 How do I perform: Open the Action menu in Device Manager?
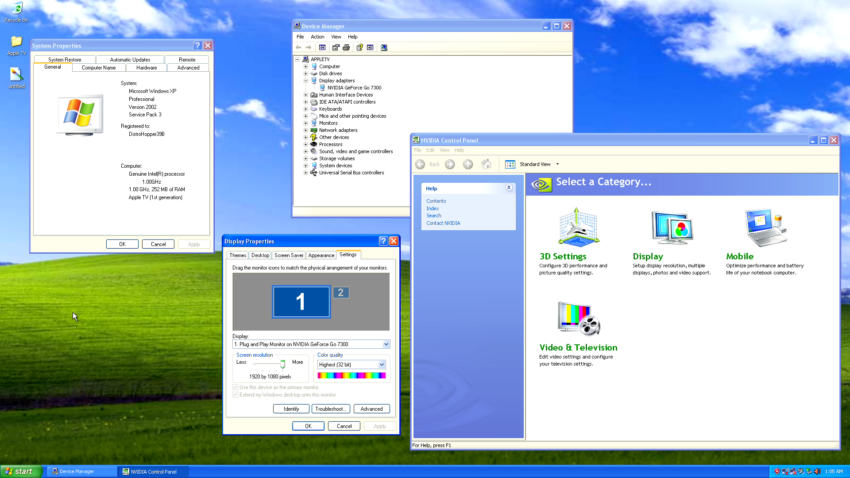tap(317, 37)
